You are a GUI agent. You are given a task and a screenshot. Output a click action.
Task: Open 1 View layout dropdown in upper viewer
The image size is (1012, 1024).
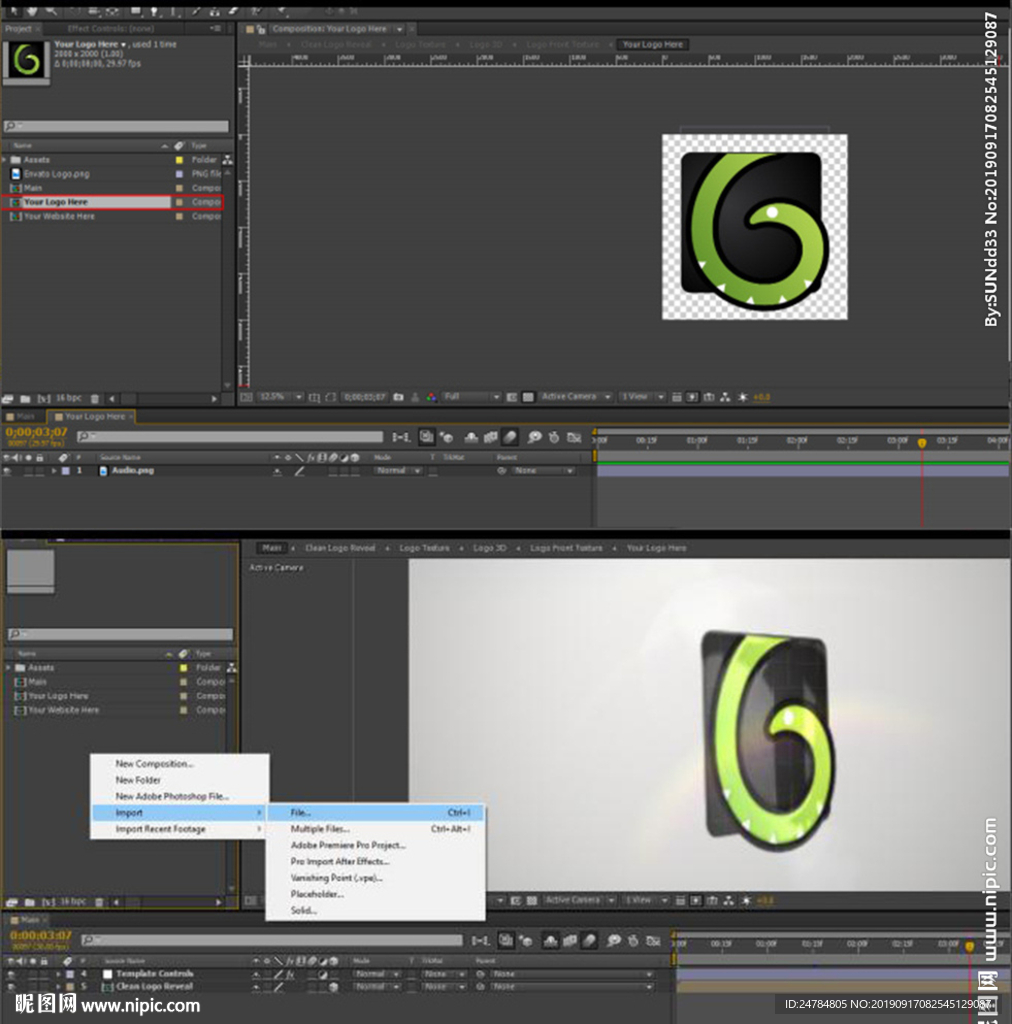[642, 397]
